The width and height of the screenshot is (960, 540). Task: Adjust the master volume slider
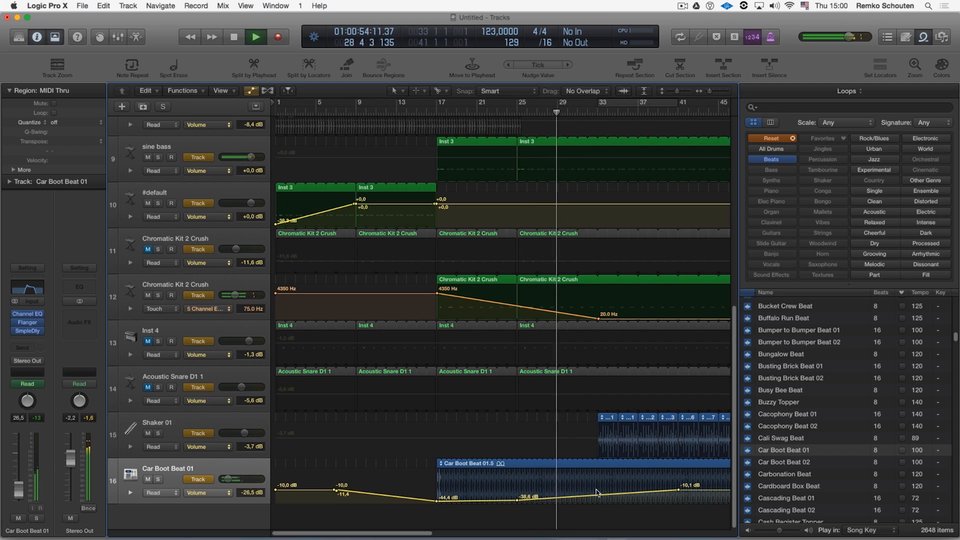coord(835,37)
